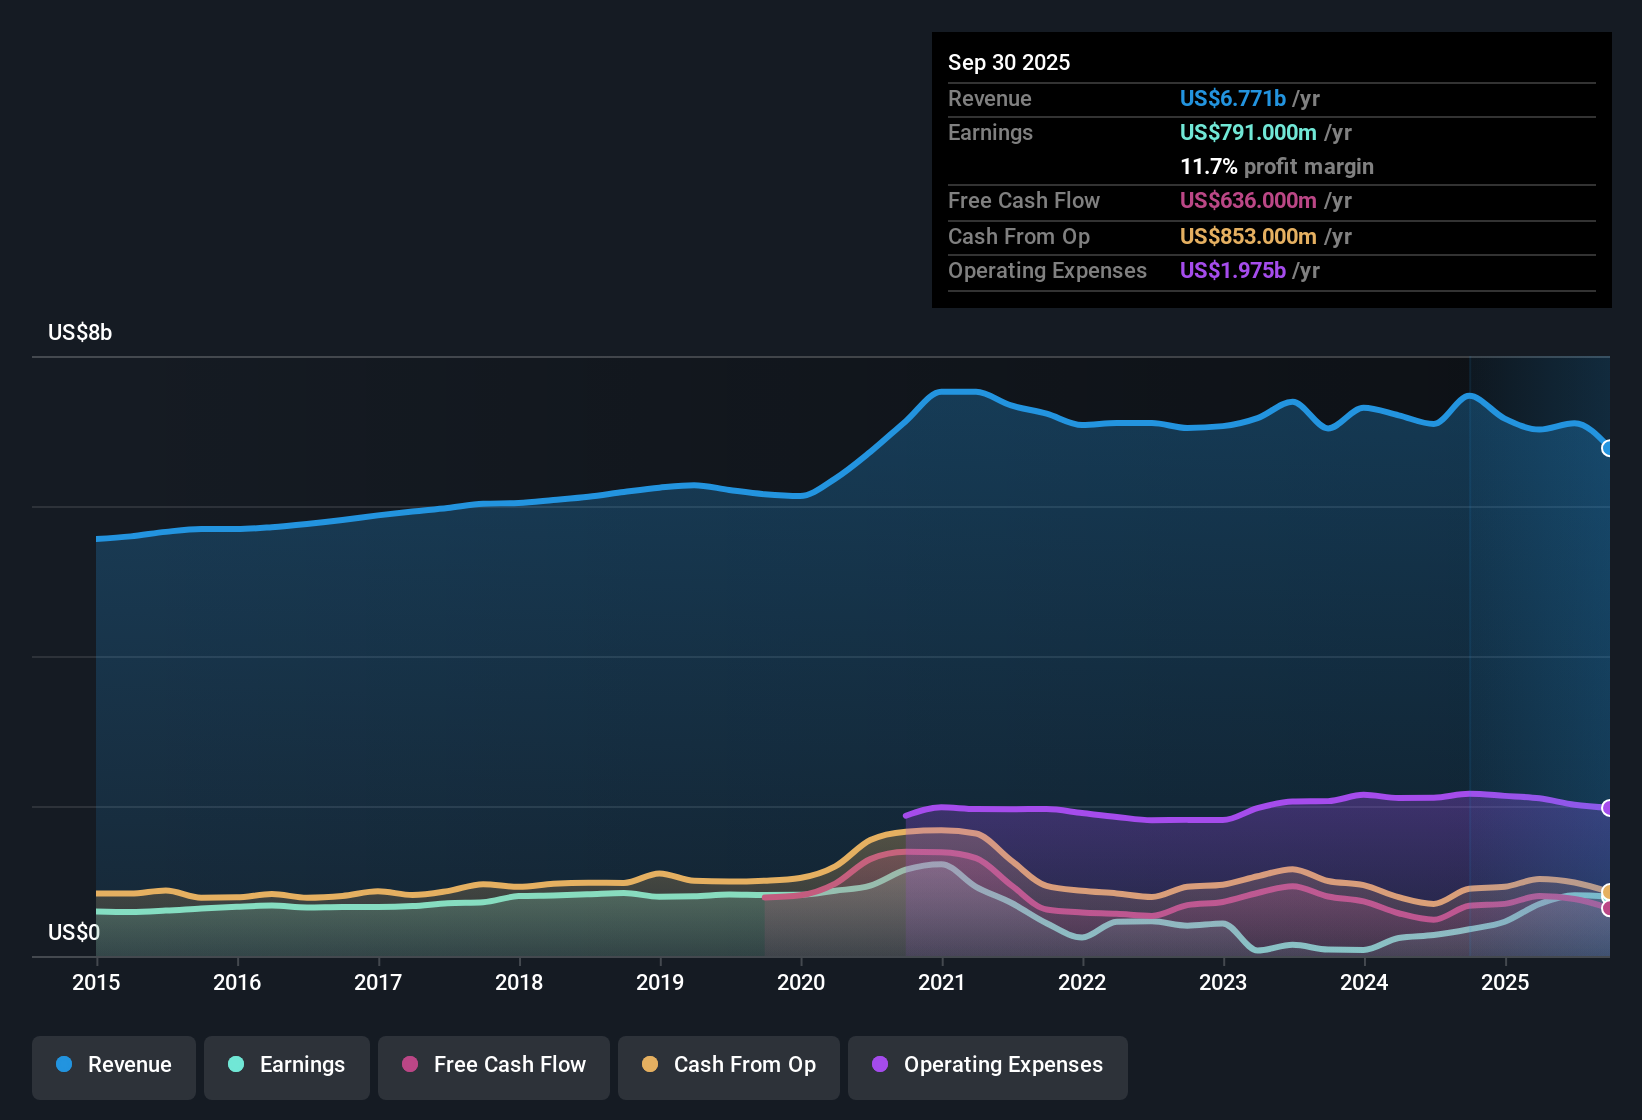
Task: Click the purple Operating Expenses dot icon
Action: pyautogui.click(x=878, y=1065)
